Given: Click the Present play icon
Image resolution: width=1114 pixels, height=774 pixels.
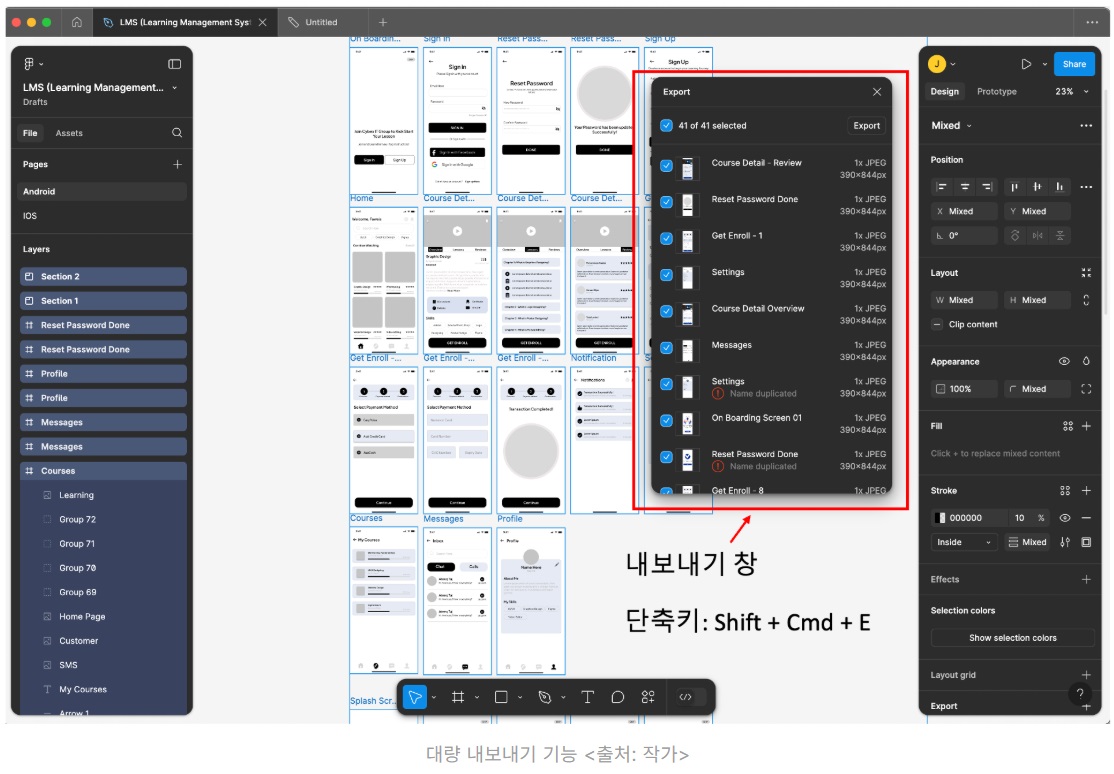Looking at the screenshot, I should click(1026, 64).
